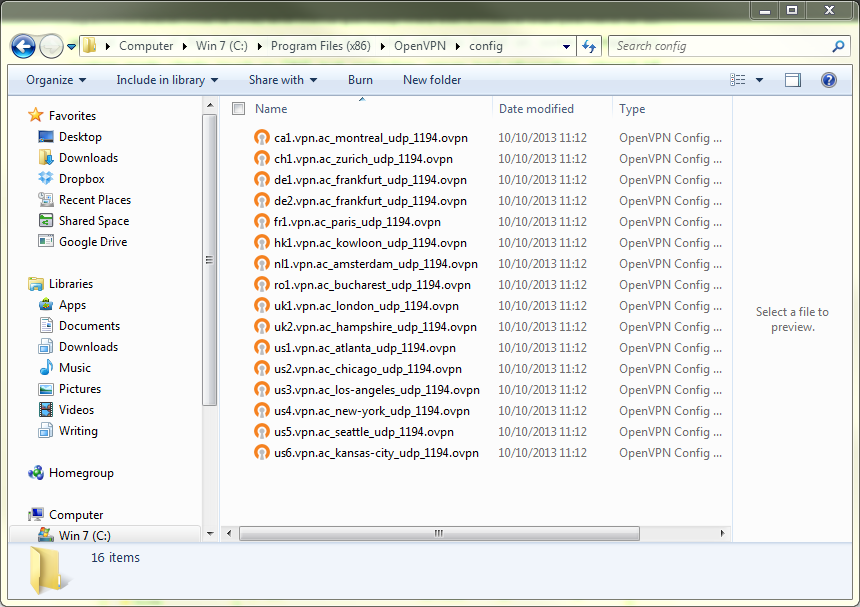Click the search magnifier icon
Image resolution: width=860 pixels, height=607 pixels.
coord(838,46)
